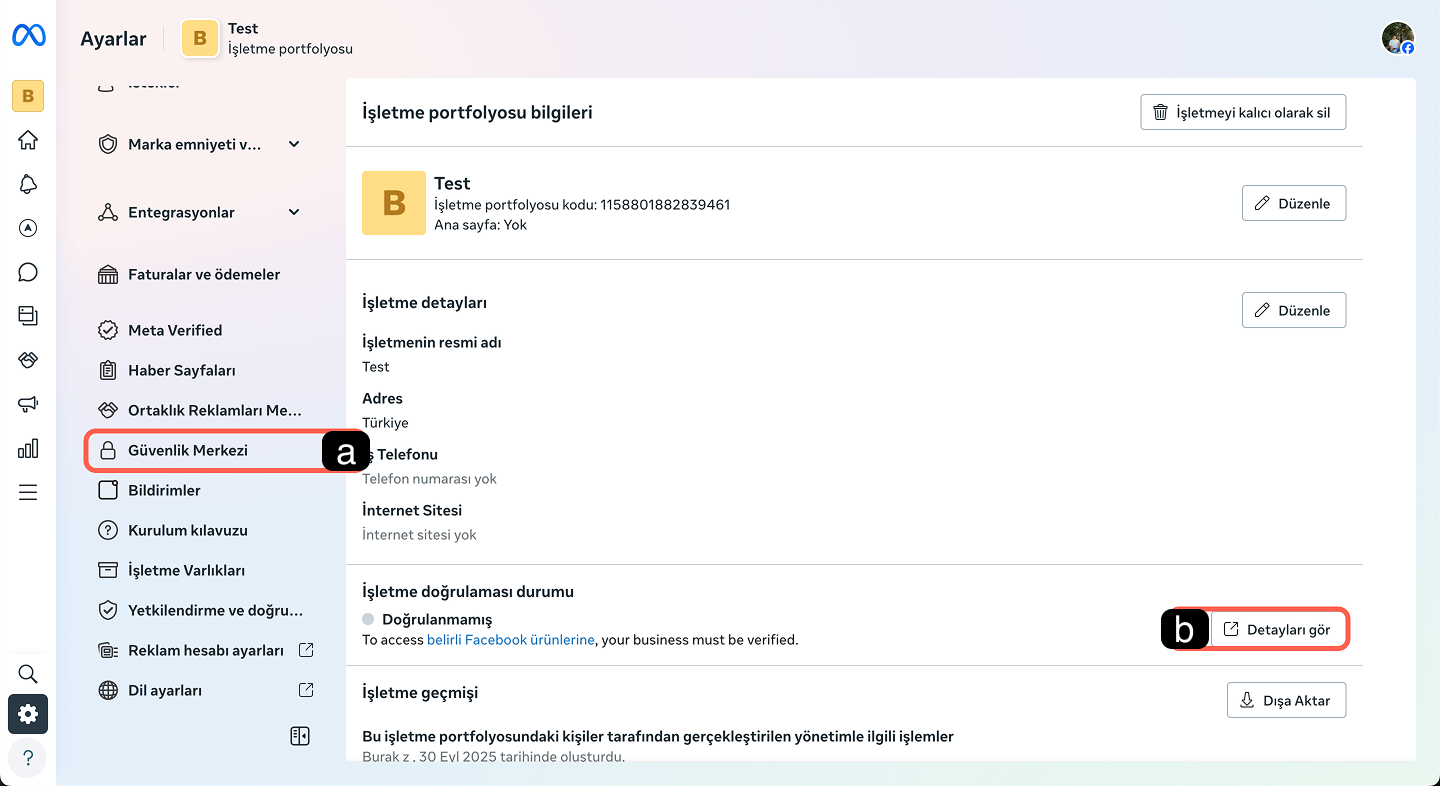Open the bar chart insights icon
Image resolution: width=1440 pixels, height=786 pixels.
tap(28, 448)
